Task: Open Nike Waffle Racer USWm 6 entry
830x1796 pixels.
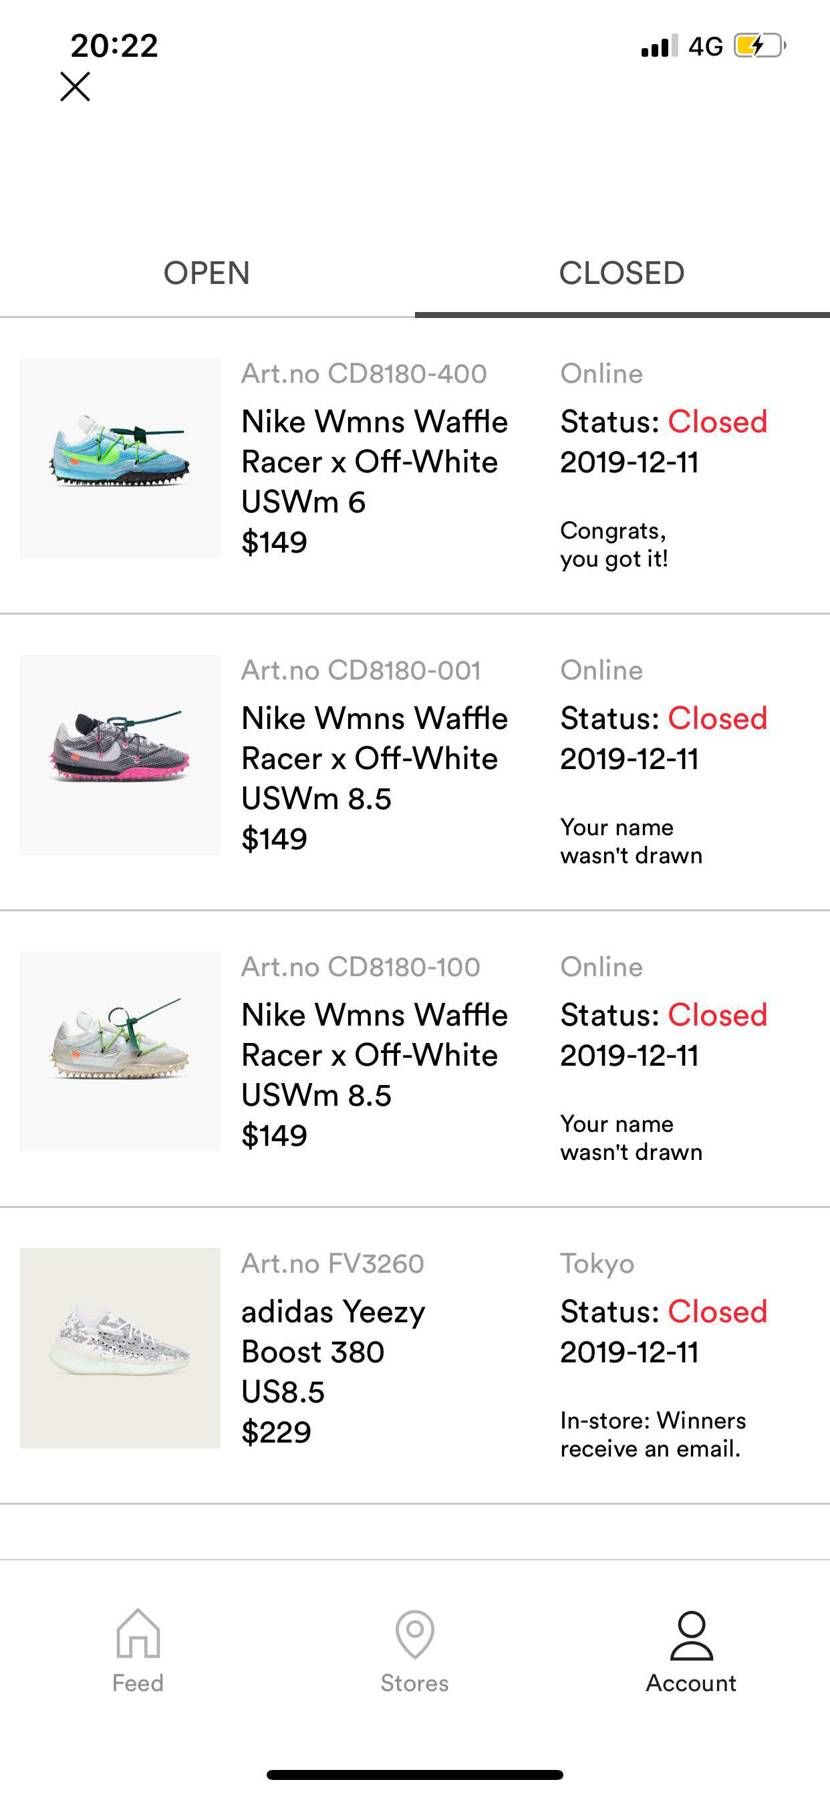Action: click(x=374, y=461)
